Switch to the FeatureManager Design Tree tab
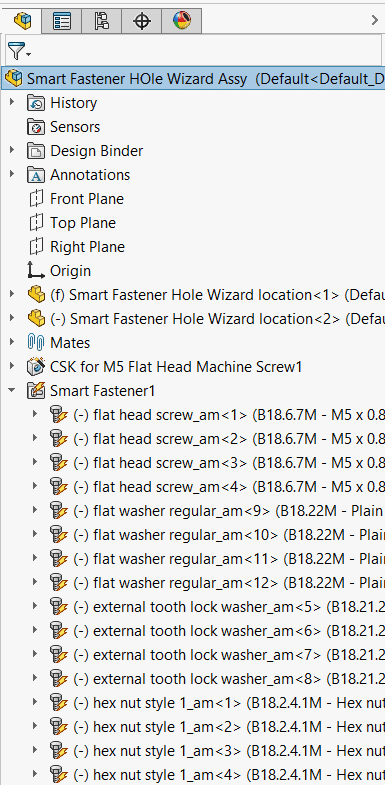385x785 pixels. click(22, 21)
